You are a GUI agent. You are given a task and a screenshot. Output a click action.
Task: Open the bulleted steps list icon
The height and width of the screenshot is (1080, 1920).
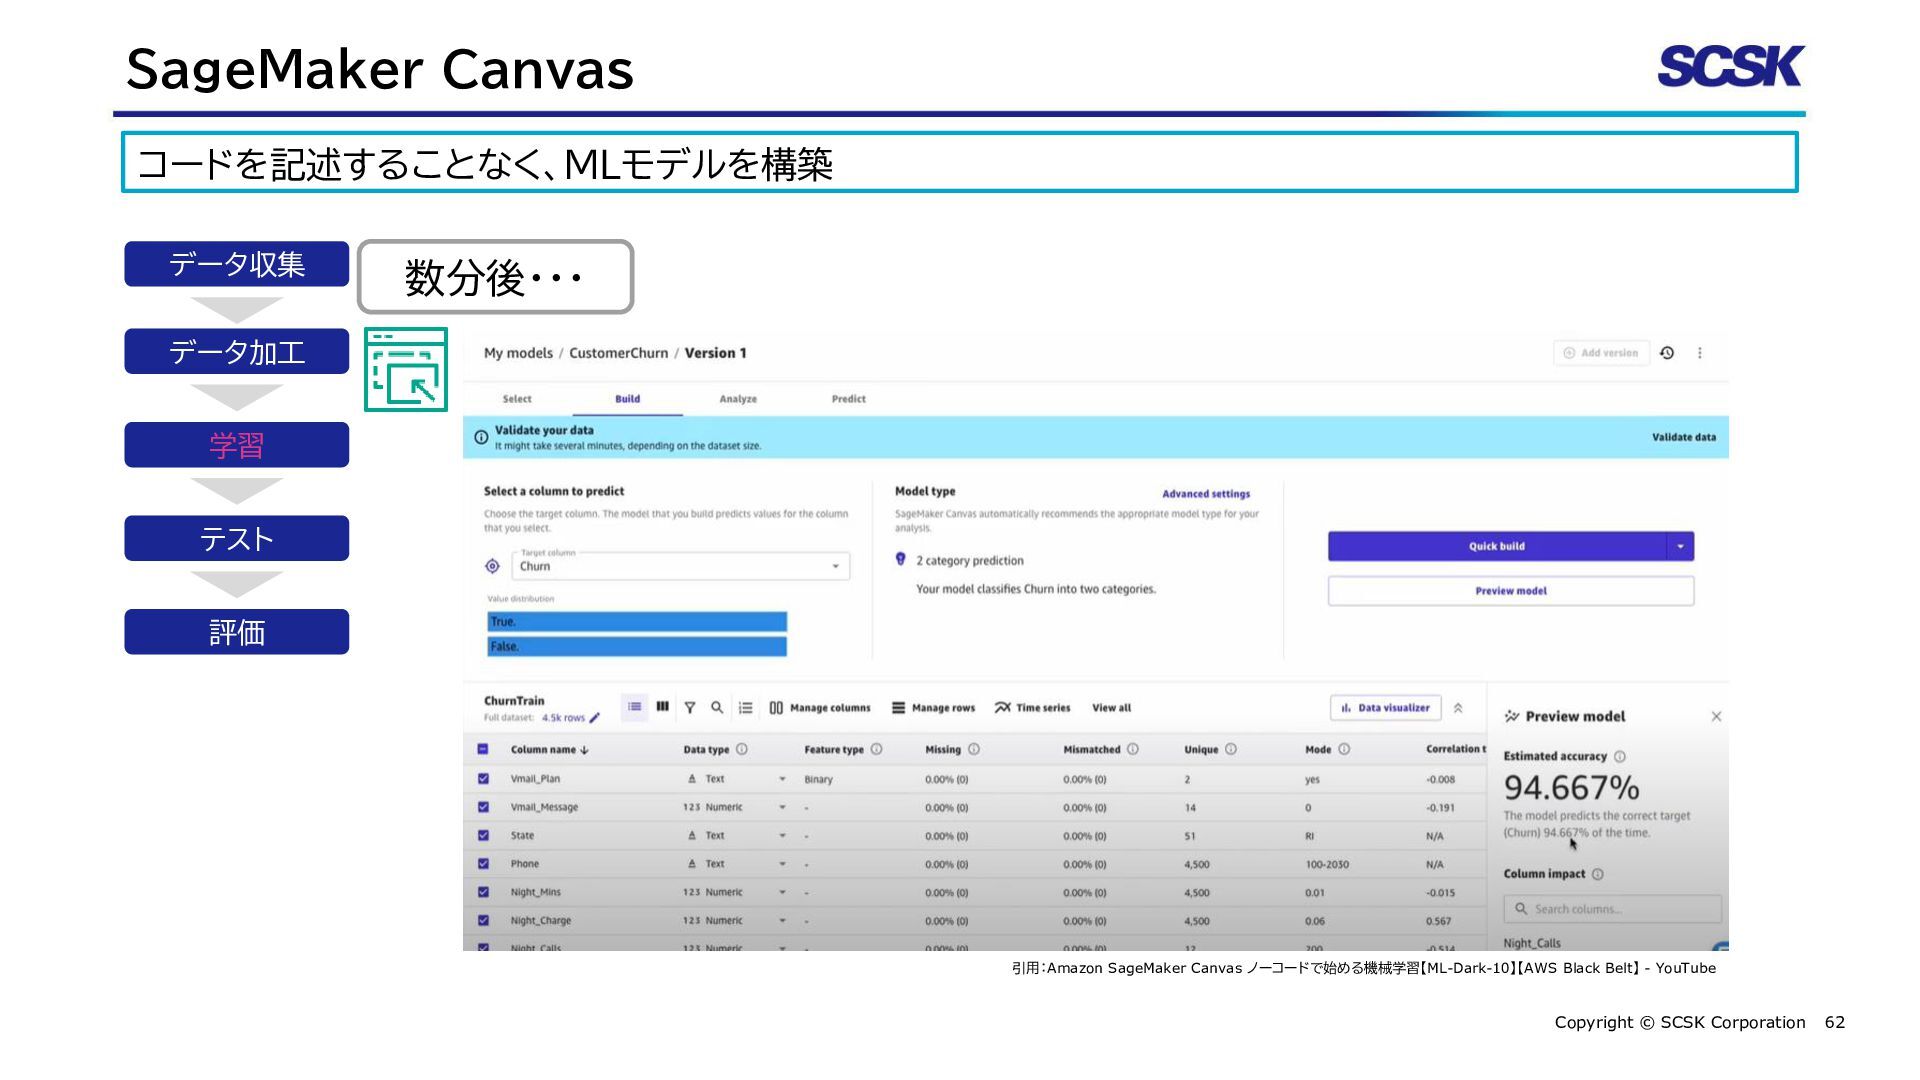pyautogui.click(x=746, y=707)
